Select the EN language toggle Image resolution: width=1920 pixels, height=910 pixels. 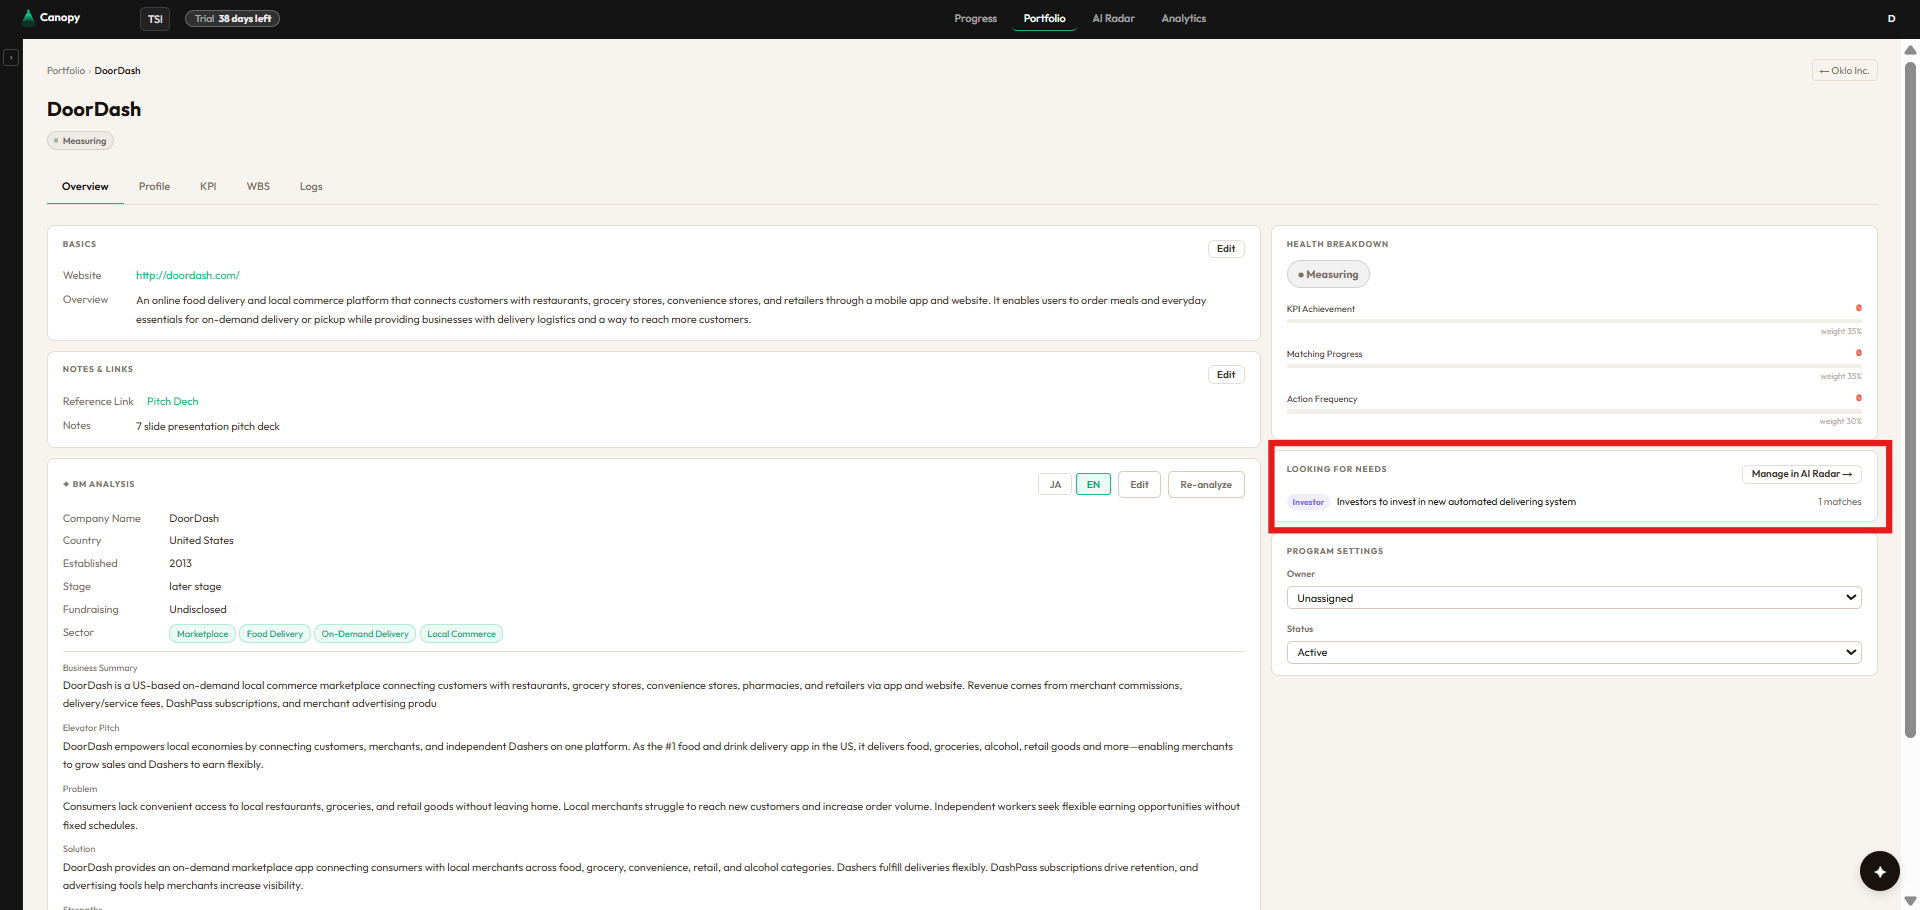pos(1093,485)
